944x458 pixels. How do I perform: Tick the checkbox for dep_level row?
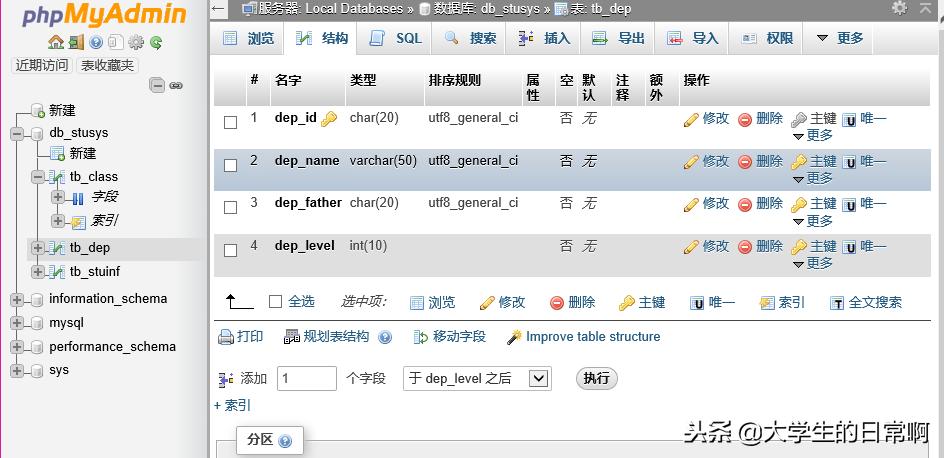231,250
